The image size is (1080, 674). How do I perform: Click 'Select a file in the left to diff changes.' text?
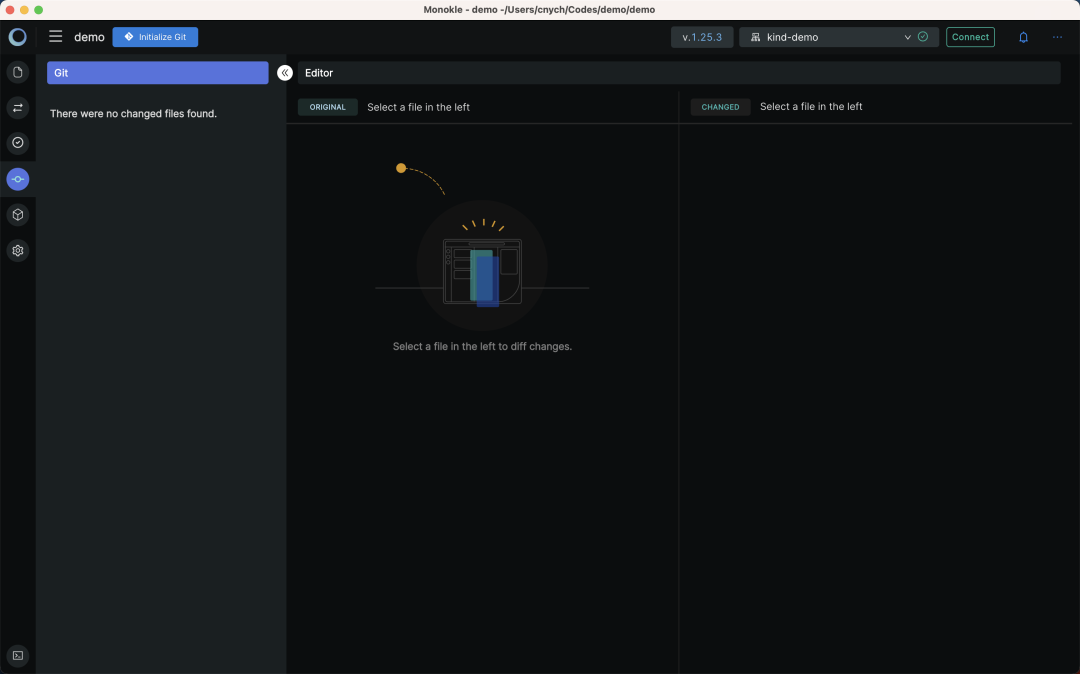pos(482,346)
